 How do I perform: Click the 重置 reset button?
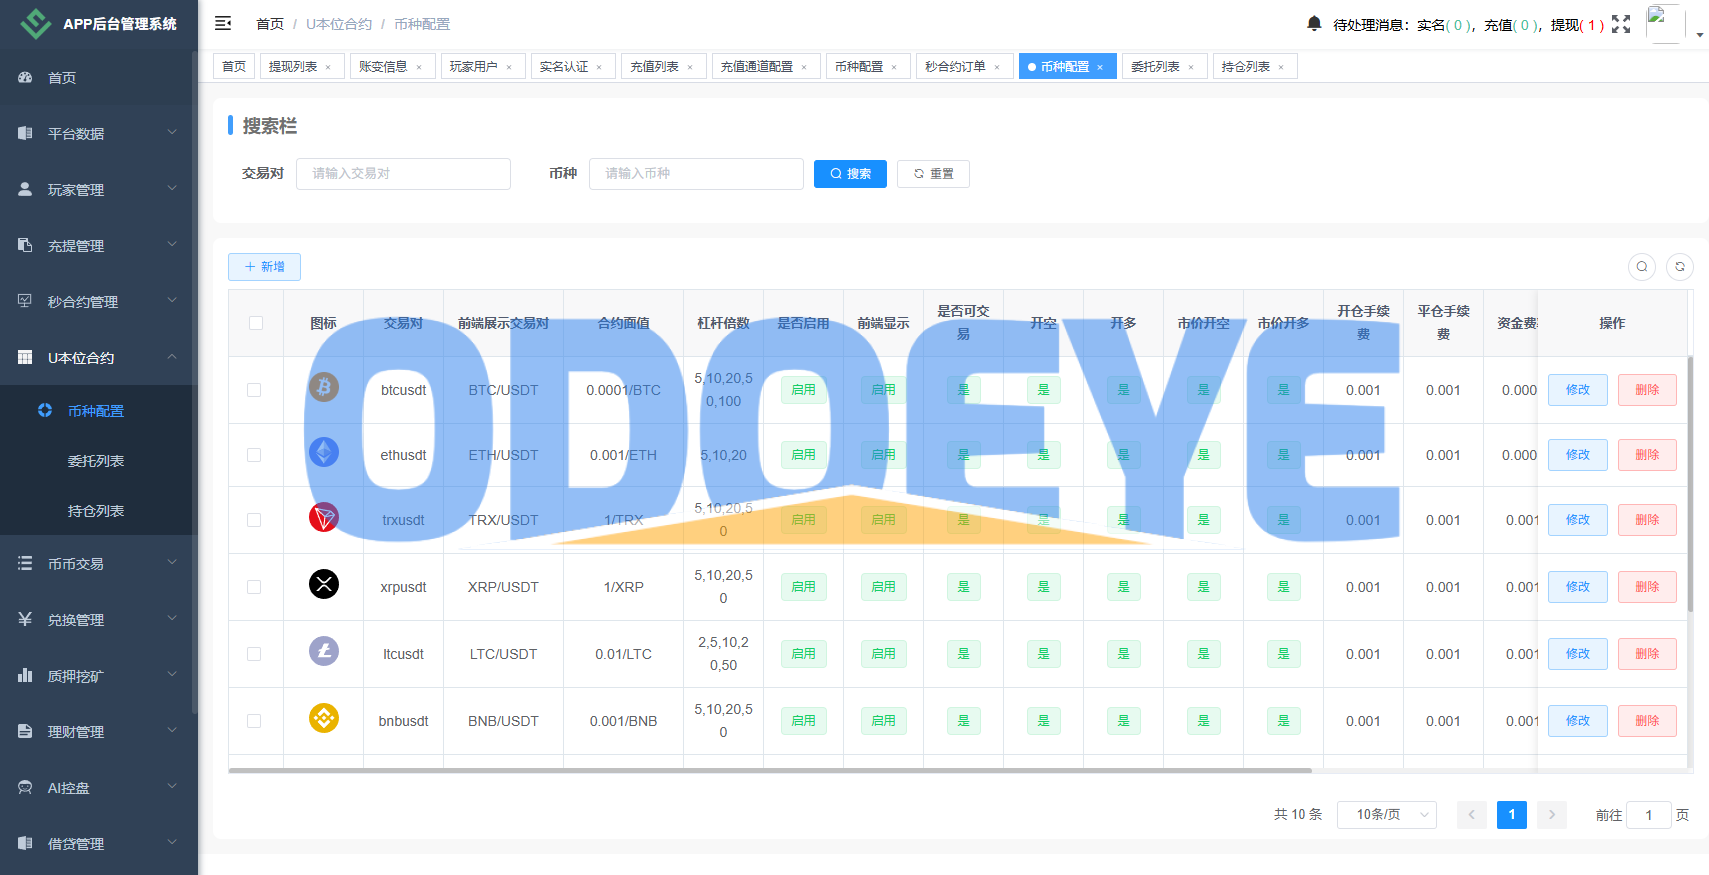coord(933,174)
